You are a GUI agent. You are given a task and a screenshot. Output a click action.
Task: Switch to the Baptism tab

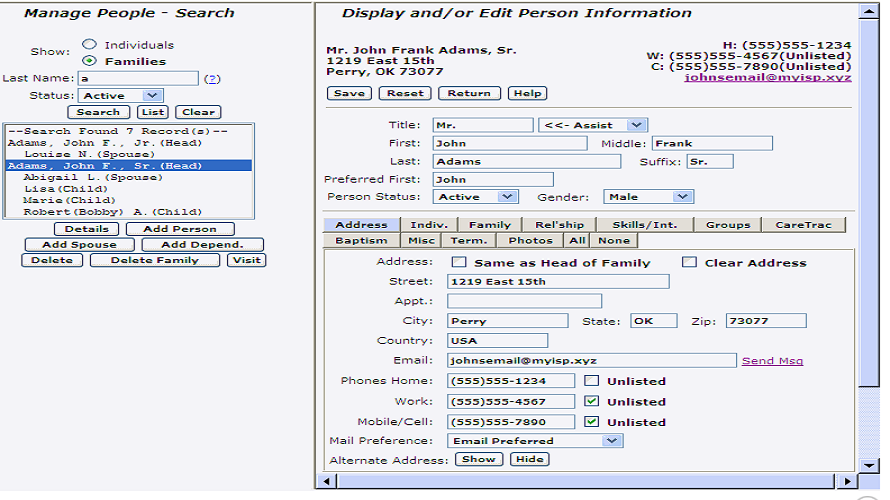coord(361,241)
